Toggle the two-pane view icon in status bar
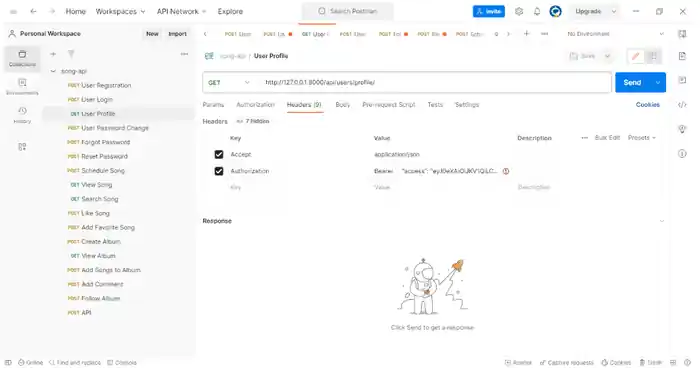The height and width of the screenshot is (368, 700). tap(673, 362)
